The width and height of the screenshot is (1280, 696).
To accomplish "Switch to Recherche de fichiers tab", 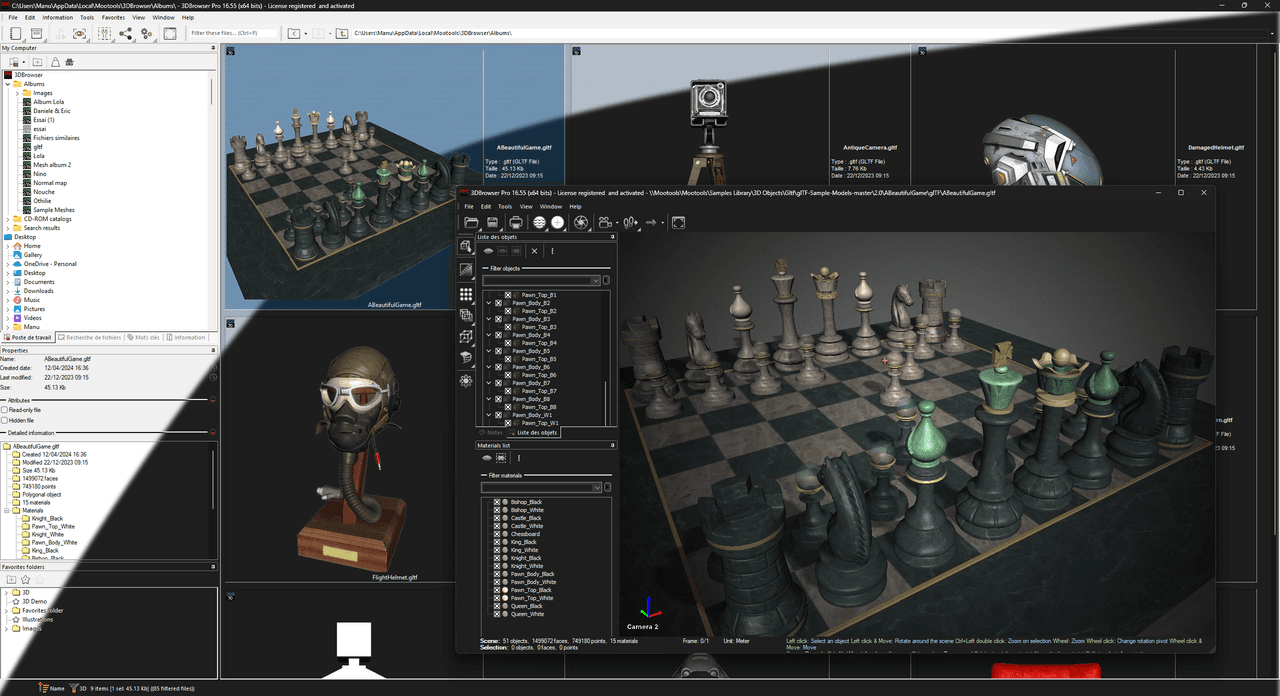I will click(x=90, y=338).
